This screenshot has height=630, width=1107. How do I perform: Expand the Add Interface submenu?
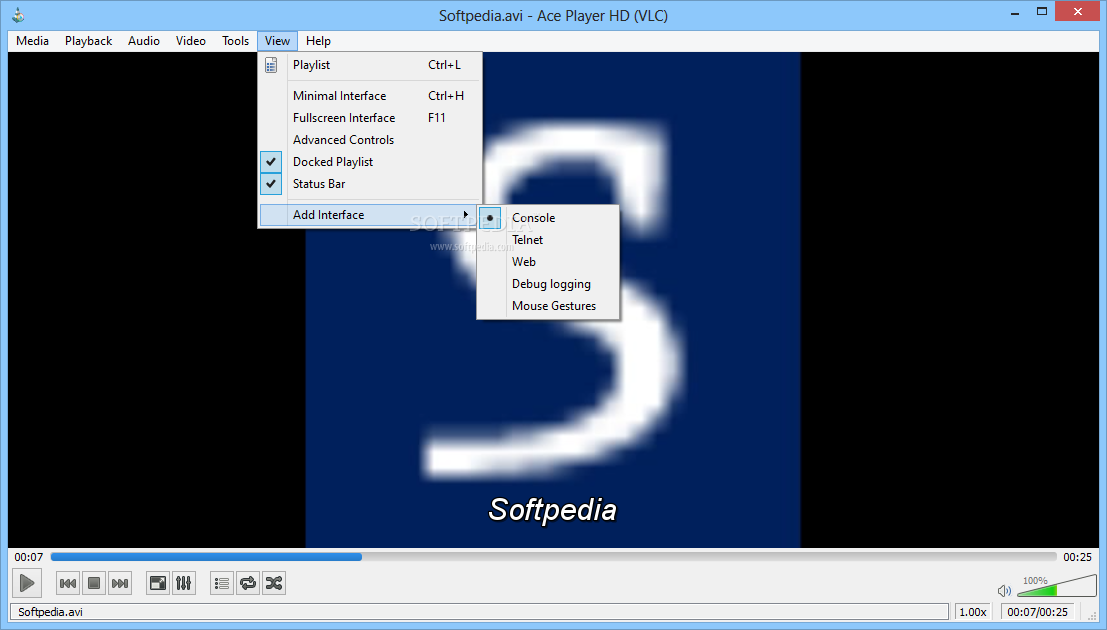(x=370, y=215)
